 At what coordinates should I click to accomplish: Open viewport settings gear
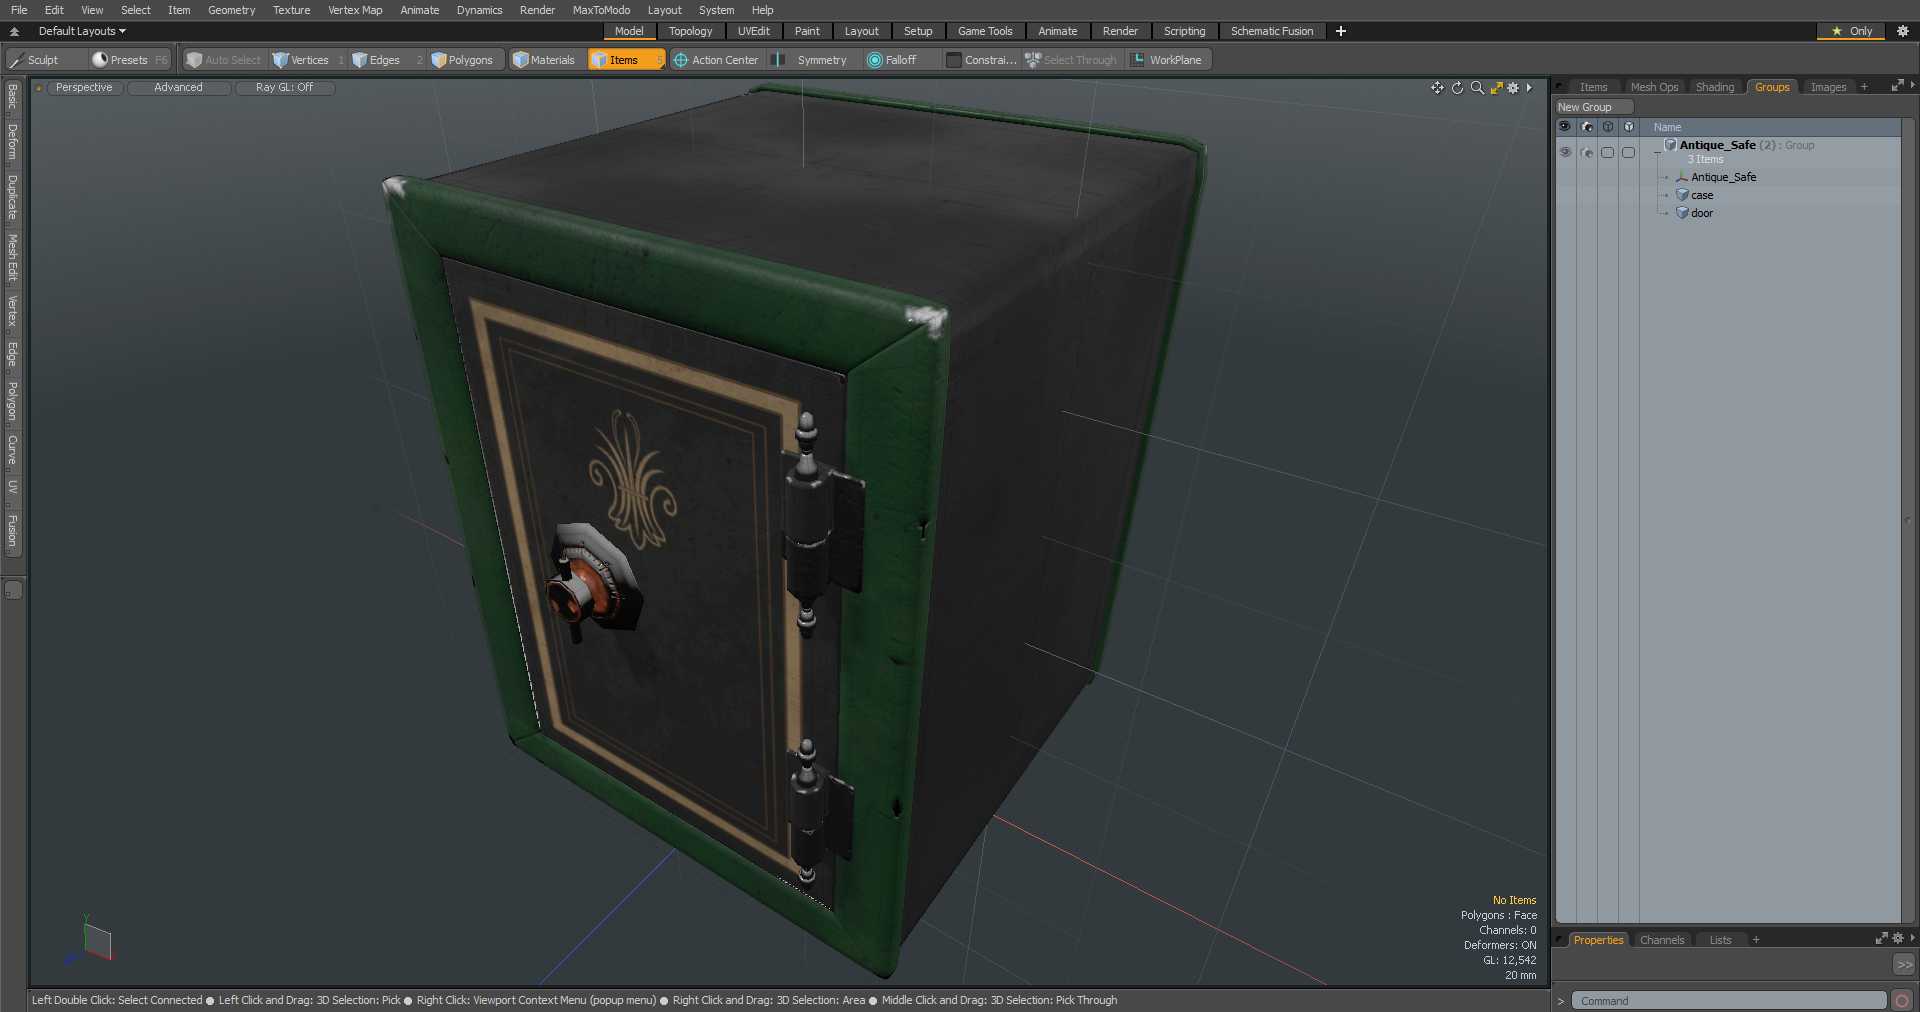1513,88
